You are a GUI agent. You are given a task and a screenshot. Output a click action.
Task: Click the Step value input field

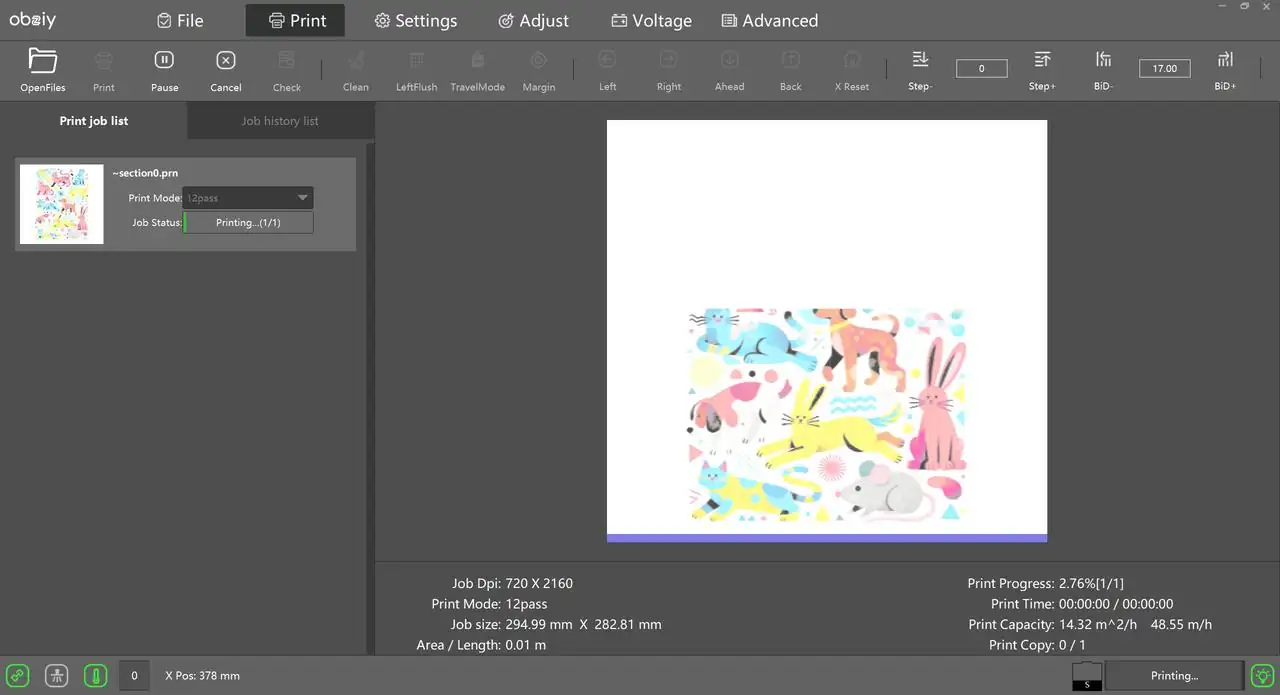[982, 68]
